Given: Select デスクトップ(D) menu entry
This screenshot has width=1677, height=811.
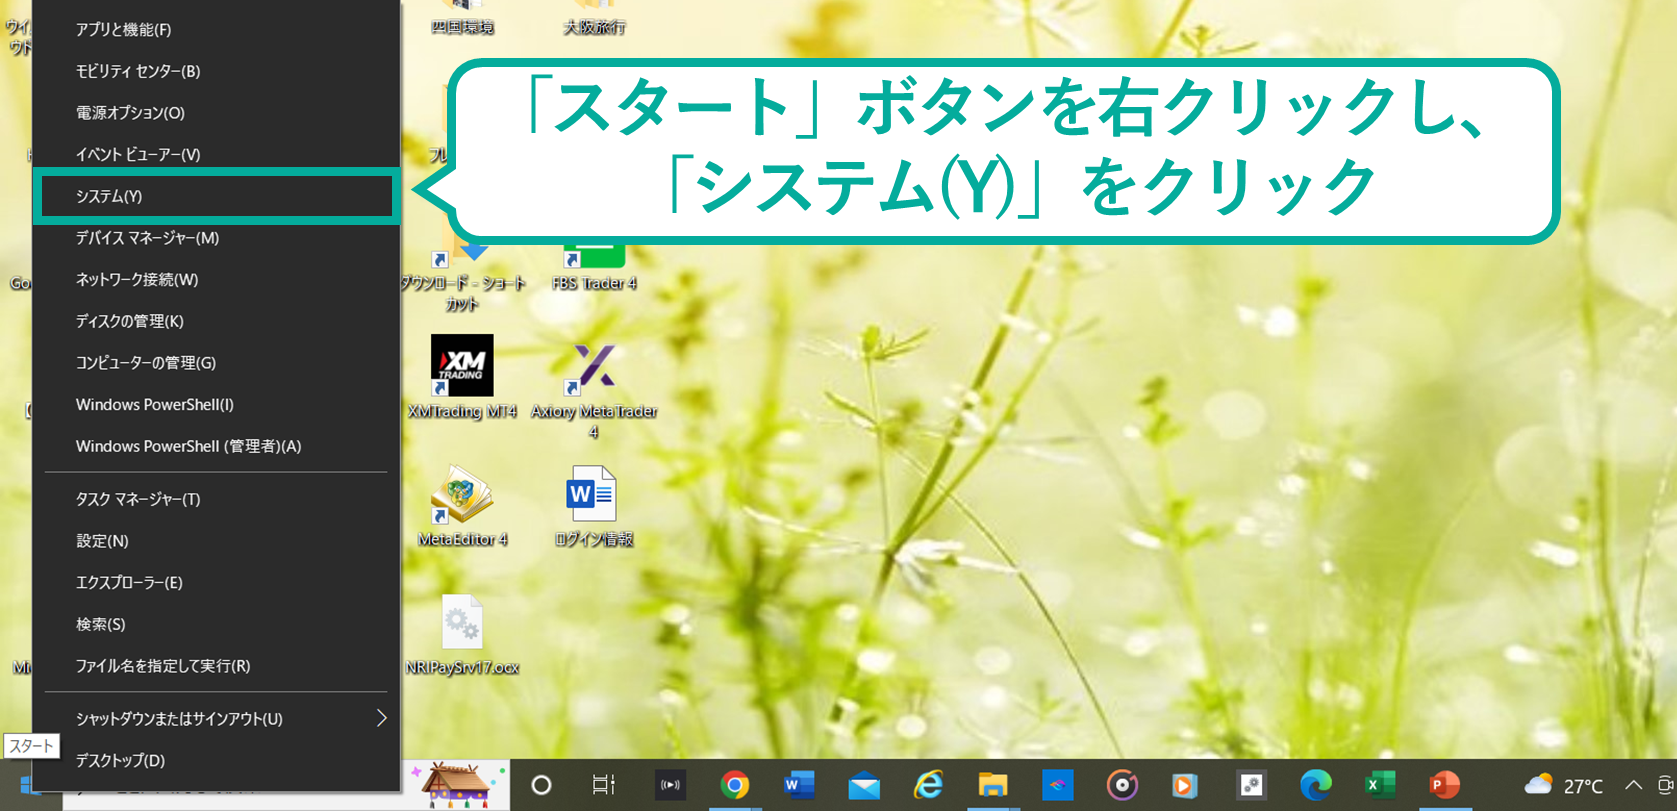Looking at the screenshot, I should tap(216, 761).
